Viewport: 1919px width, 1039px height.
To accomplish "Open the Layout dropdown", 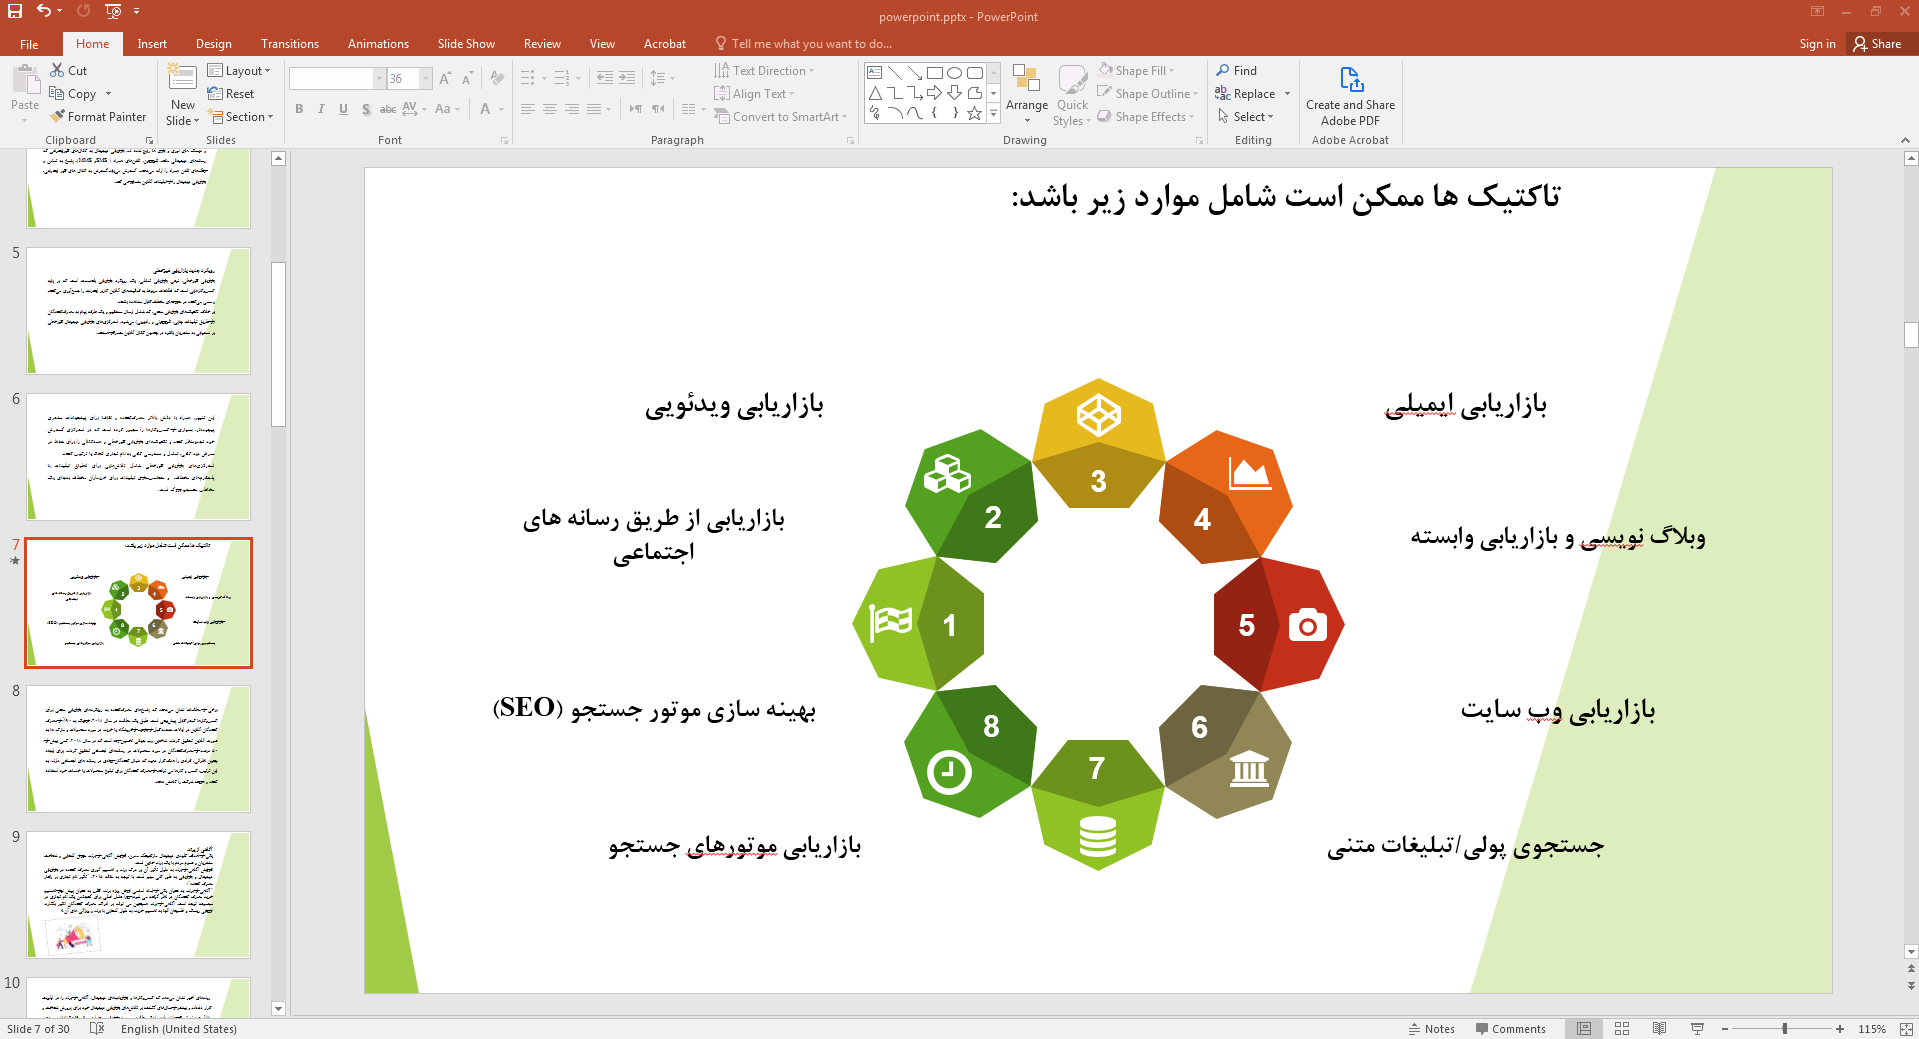I will (x=239, y=70).
